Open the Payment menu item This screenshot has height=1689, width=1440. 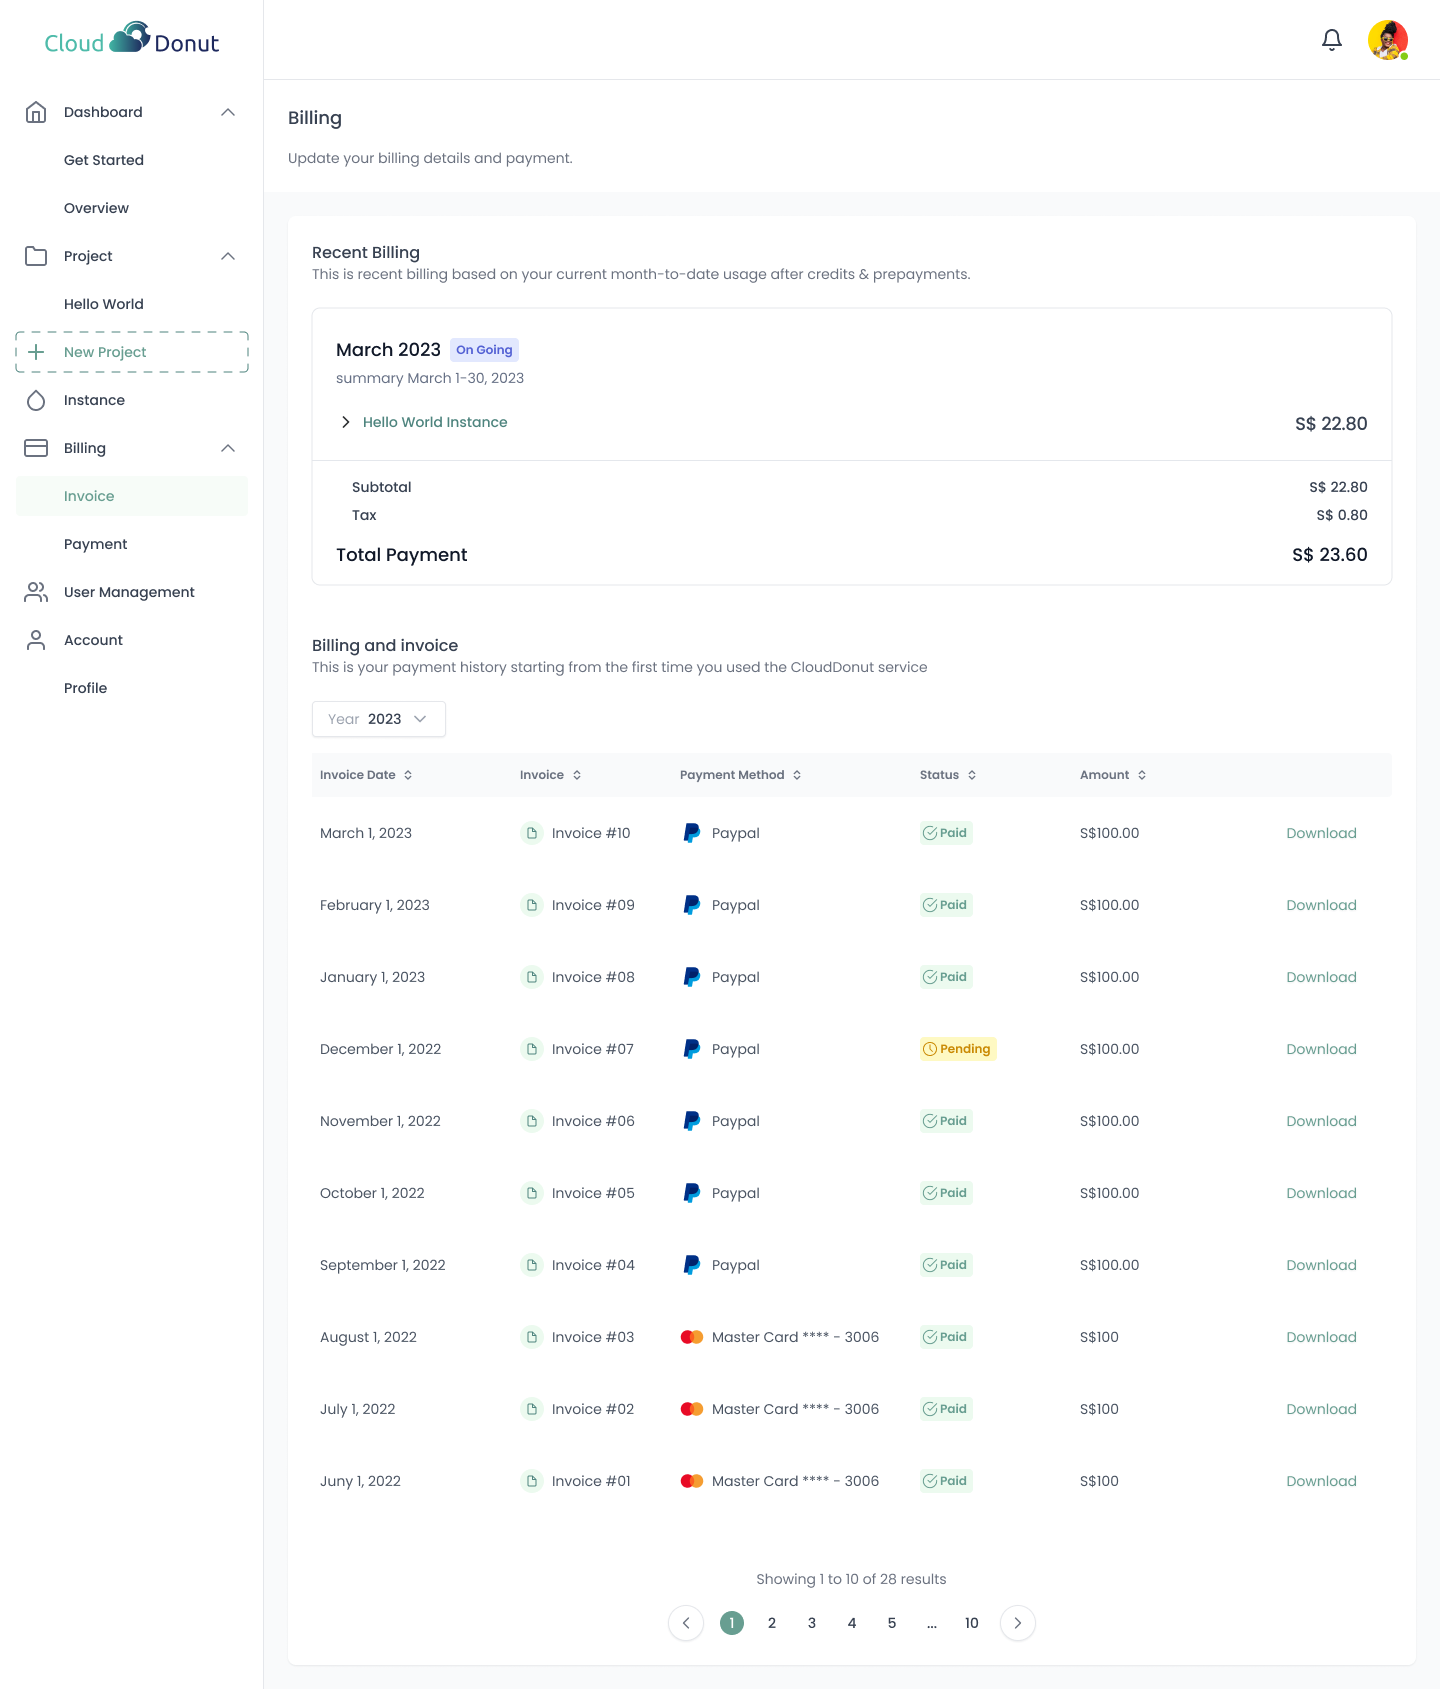click(96, 544)
